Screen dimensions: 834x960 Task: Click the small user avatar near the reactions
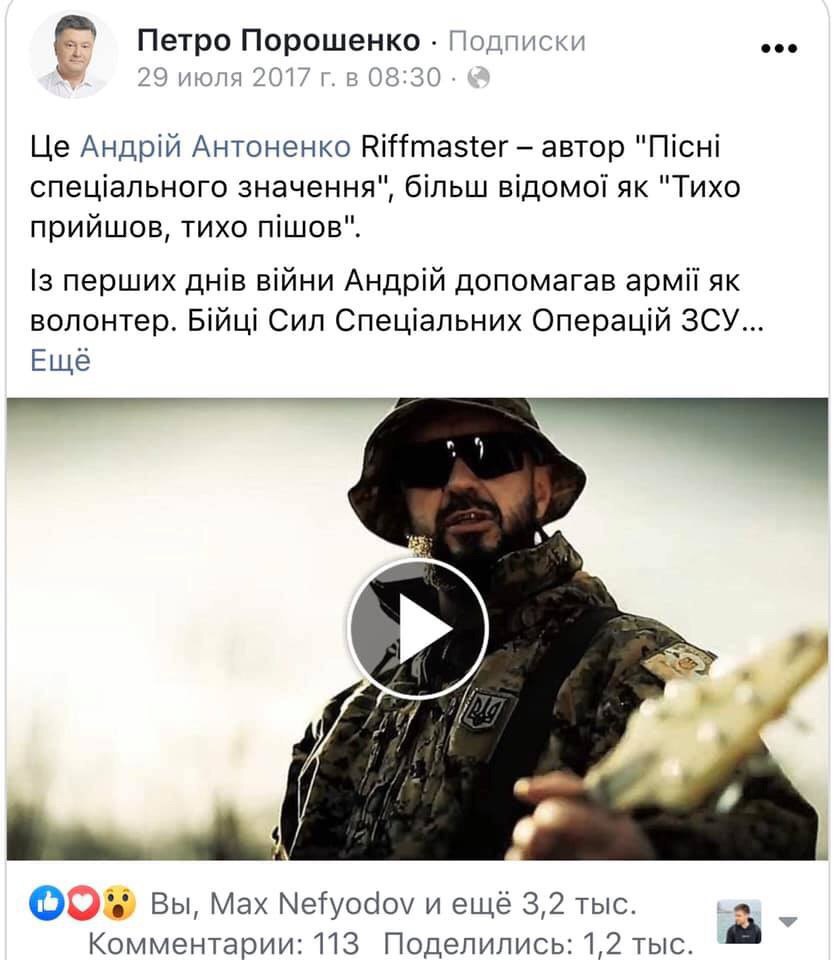(x=739, y=921)
